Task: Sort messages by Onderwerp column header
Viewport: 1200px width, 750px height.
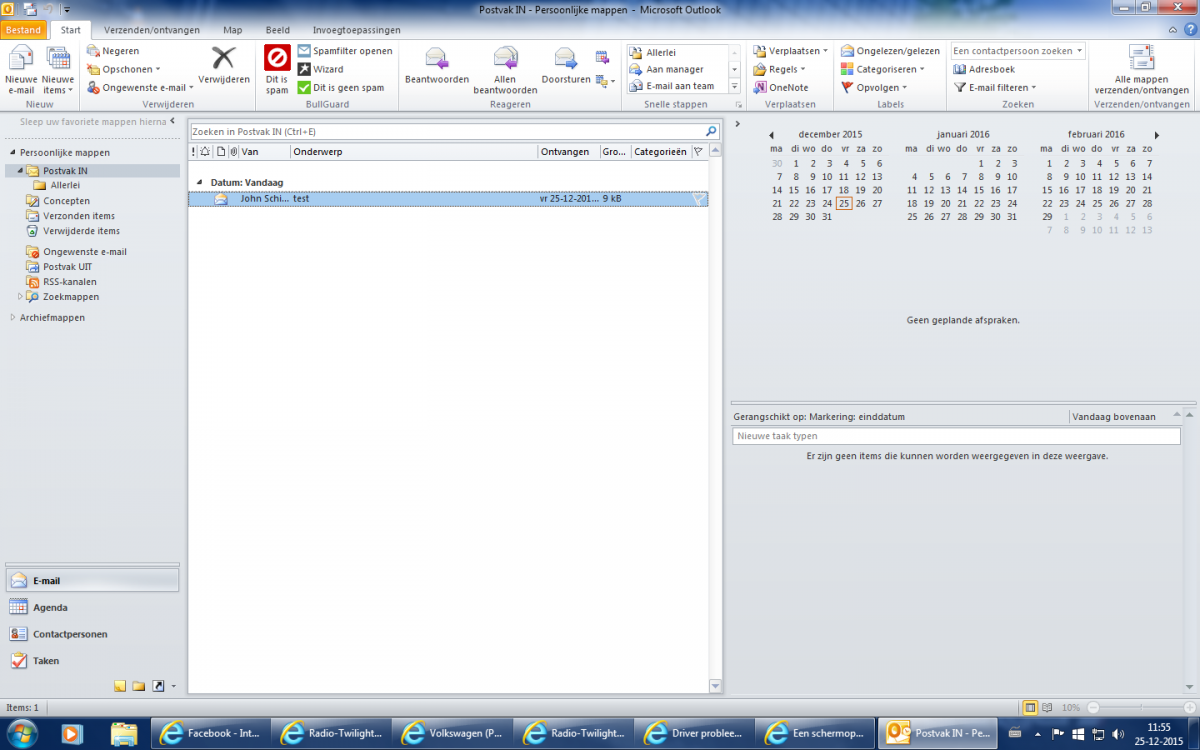Action: [413, 152]
